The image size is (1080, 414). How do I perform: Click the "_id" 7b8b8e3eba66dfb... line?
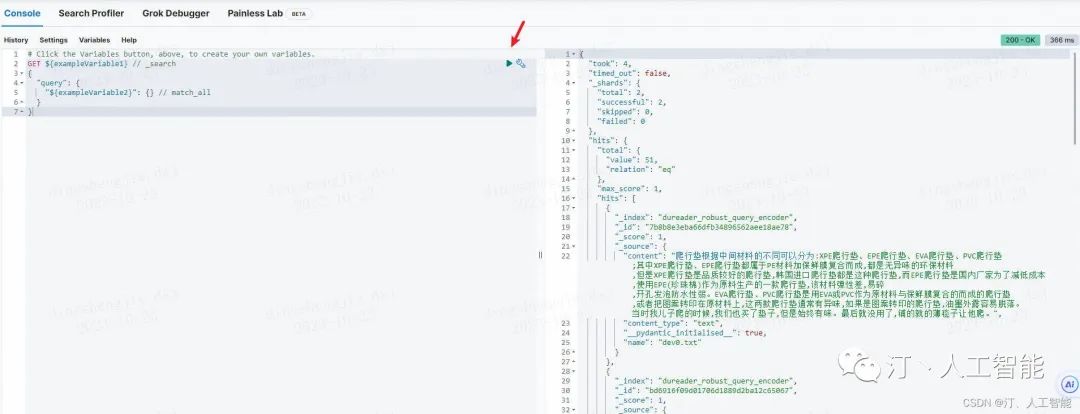(x=706, y=227)
